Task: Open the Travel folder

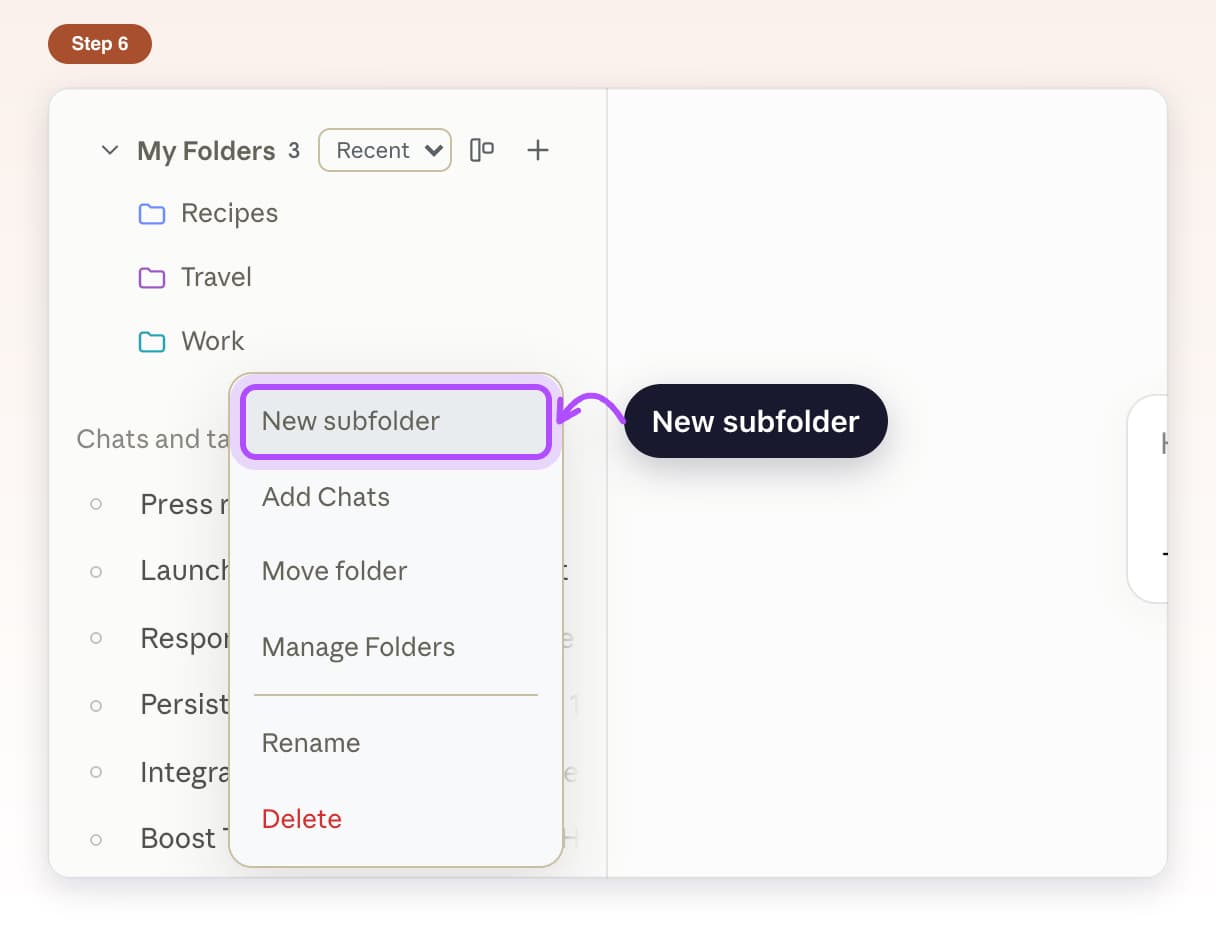Action: click(216, 277)
